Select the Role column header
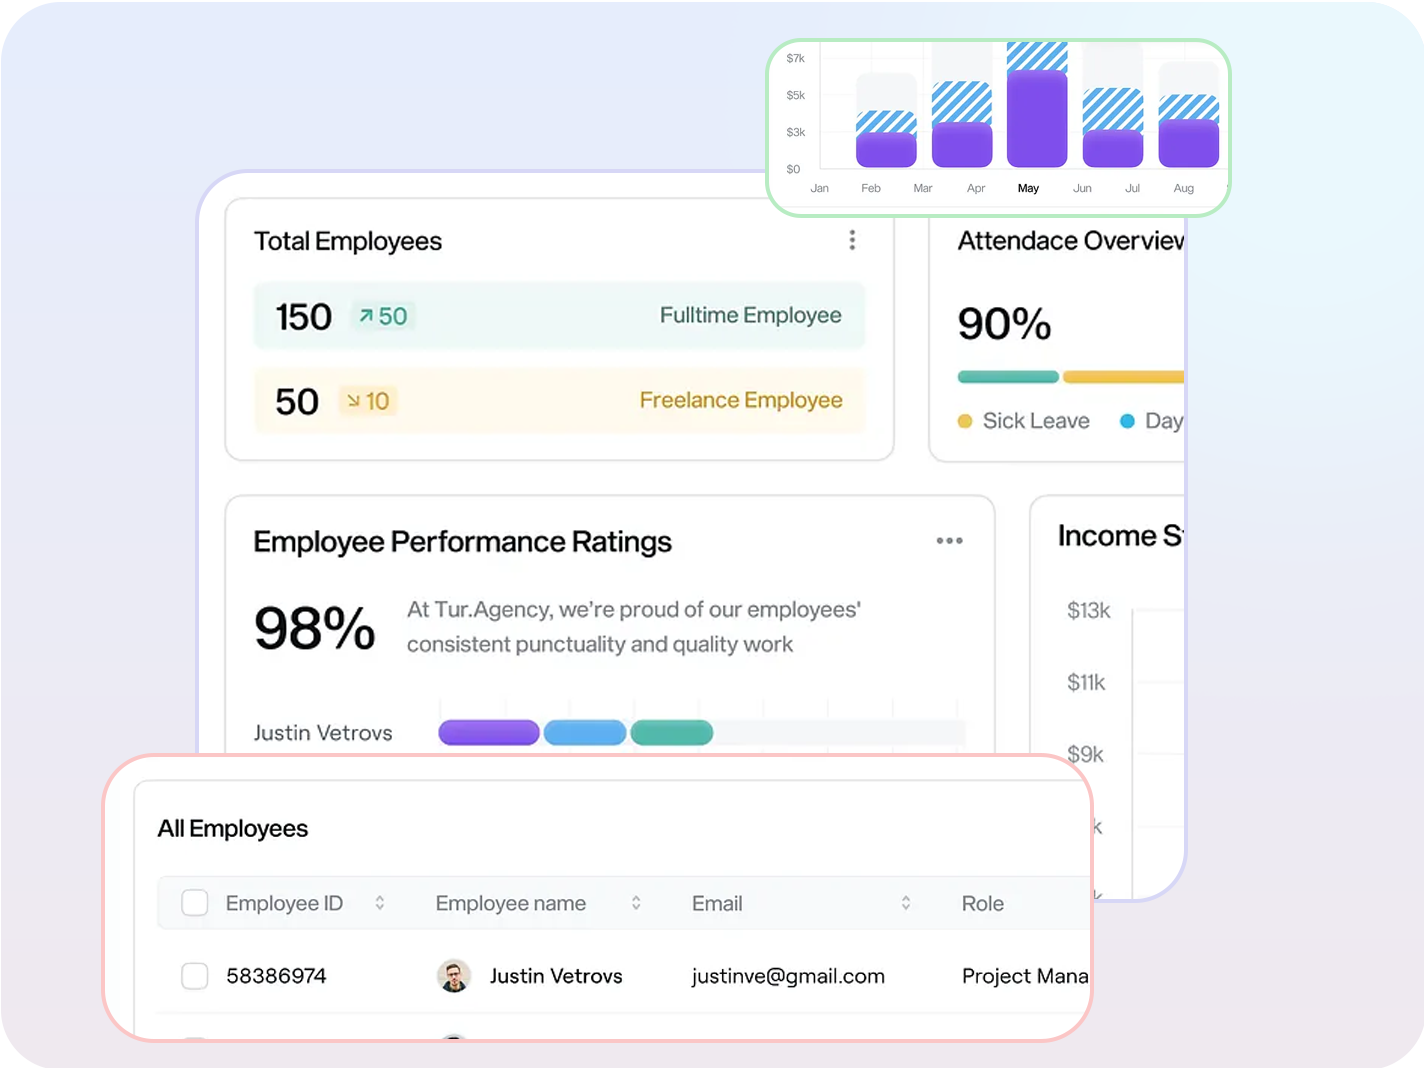 (982, 904)
